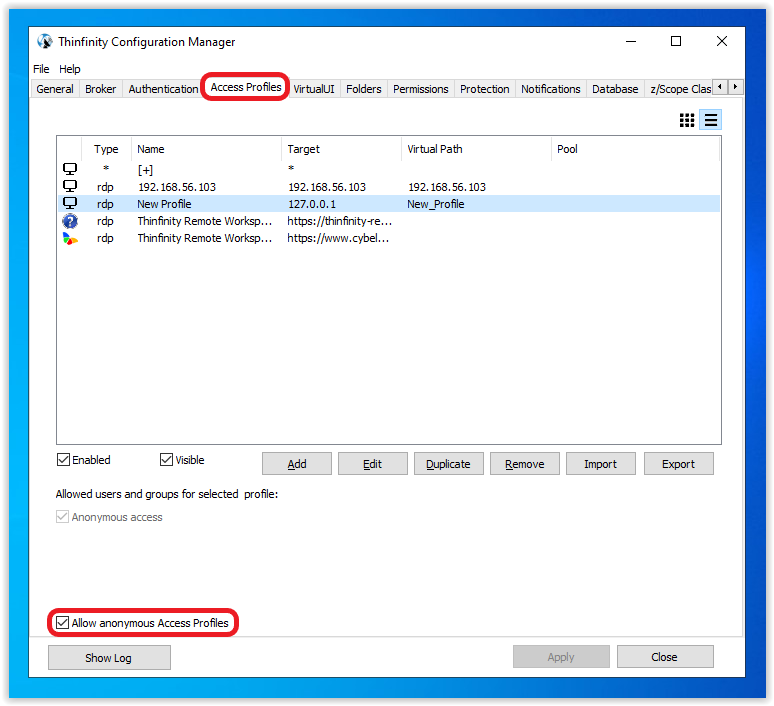Maximize the Thinfinity Configuration Manager window

(x=676, y=41)
